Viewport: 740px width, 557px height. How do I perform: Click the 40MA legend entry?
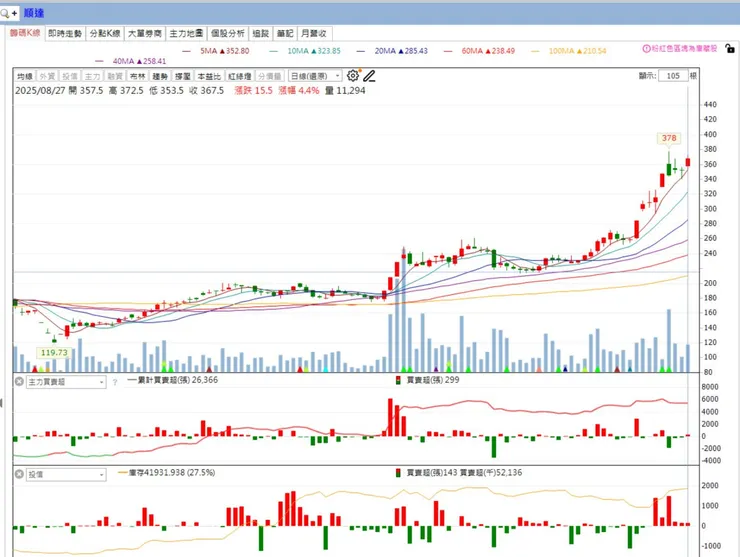(131, 61)
